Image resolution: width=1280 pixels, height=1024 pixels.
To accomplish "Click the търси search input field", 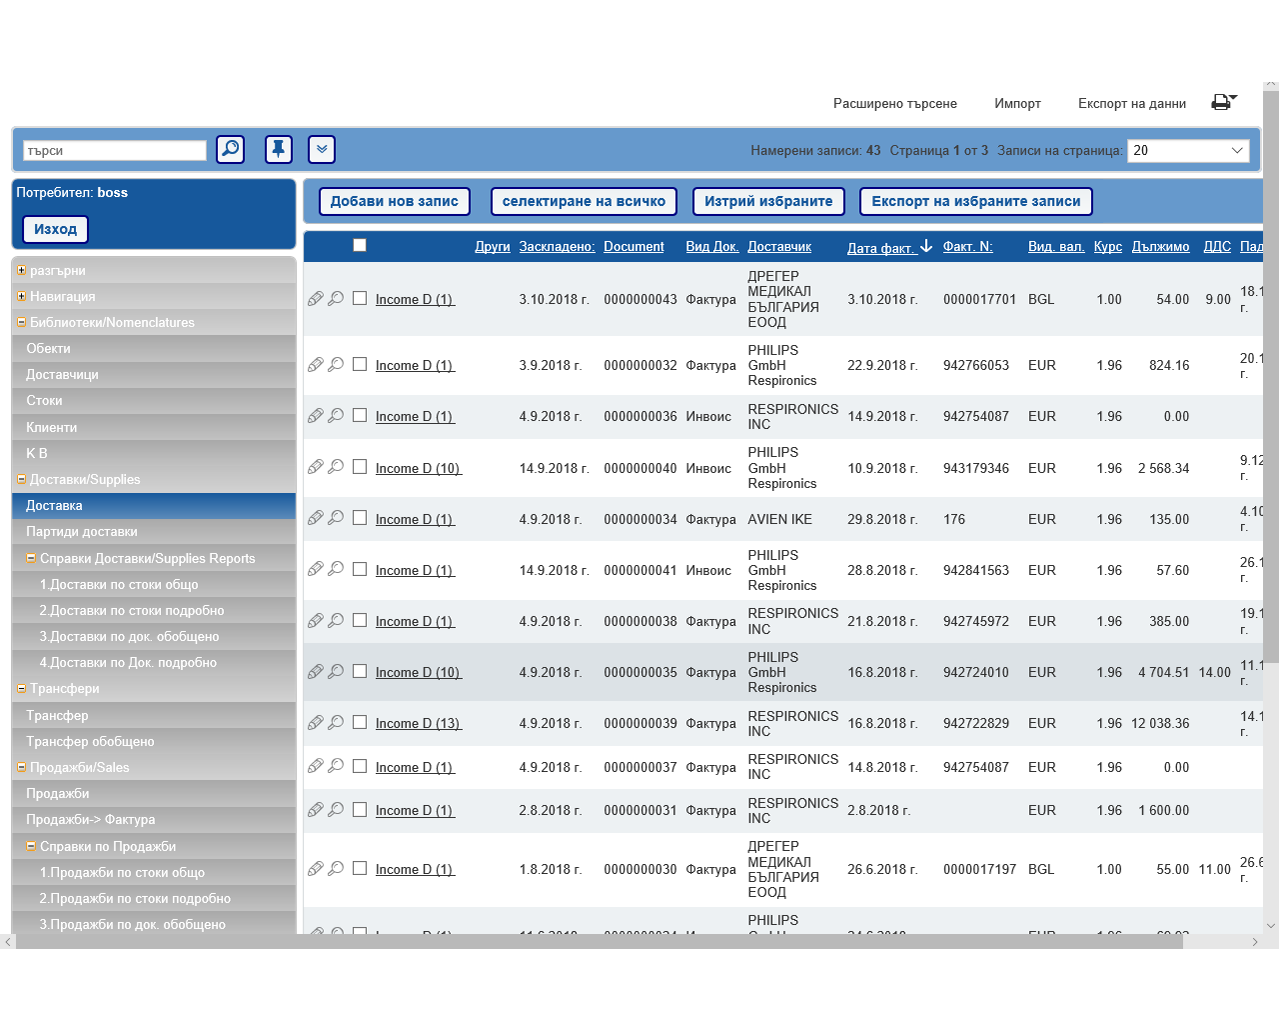I will click(x=114, y=151).
